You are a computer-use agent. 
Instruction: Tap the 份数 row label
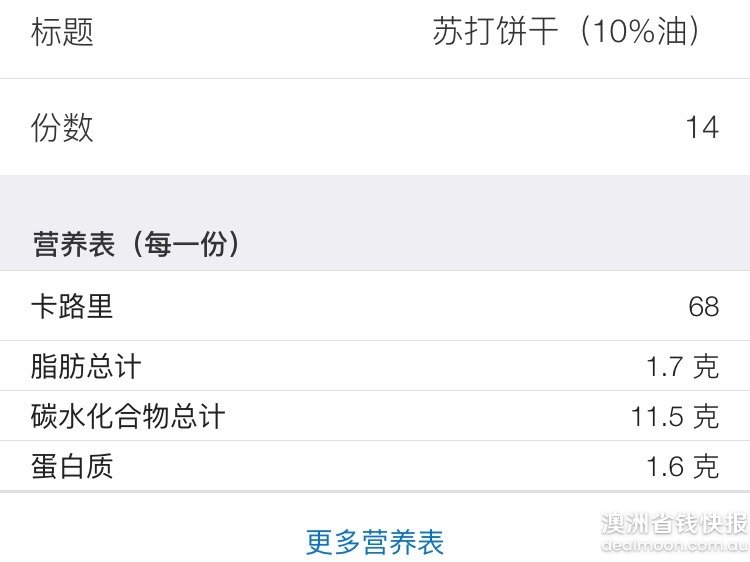point(62,128)
